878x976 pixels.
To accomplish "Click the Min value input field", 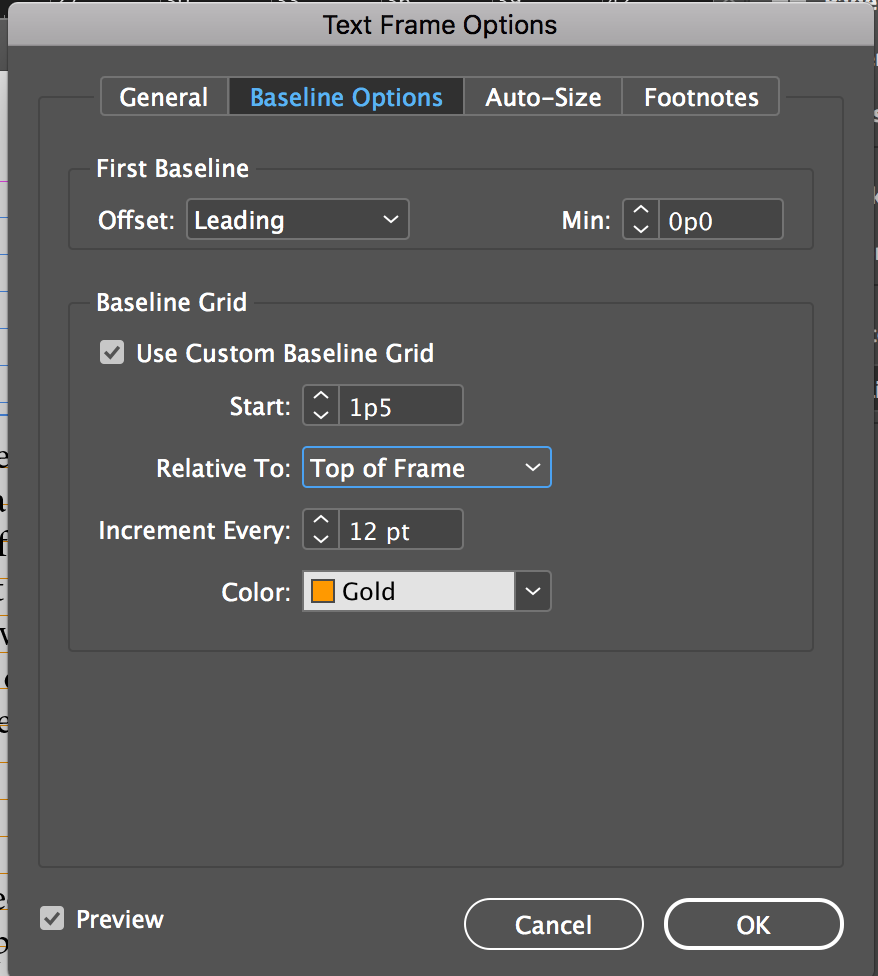I will (x=720, y=221).
